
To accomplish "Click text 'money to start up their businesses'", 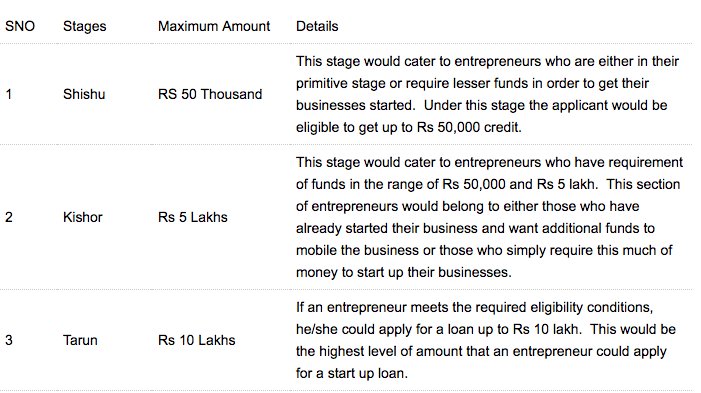I will click(402, 272).
